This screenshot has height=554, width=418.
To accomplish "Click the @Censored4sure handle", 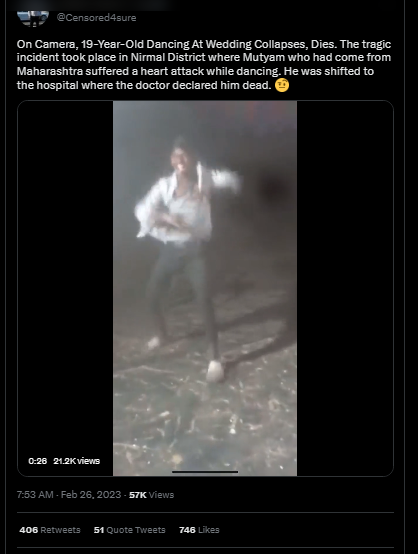I will [x=96, y=18].
